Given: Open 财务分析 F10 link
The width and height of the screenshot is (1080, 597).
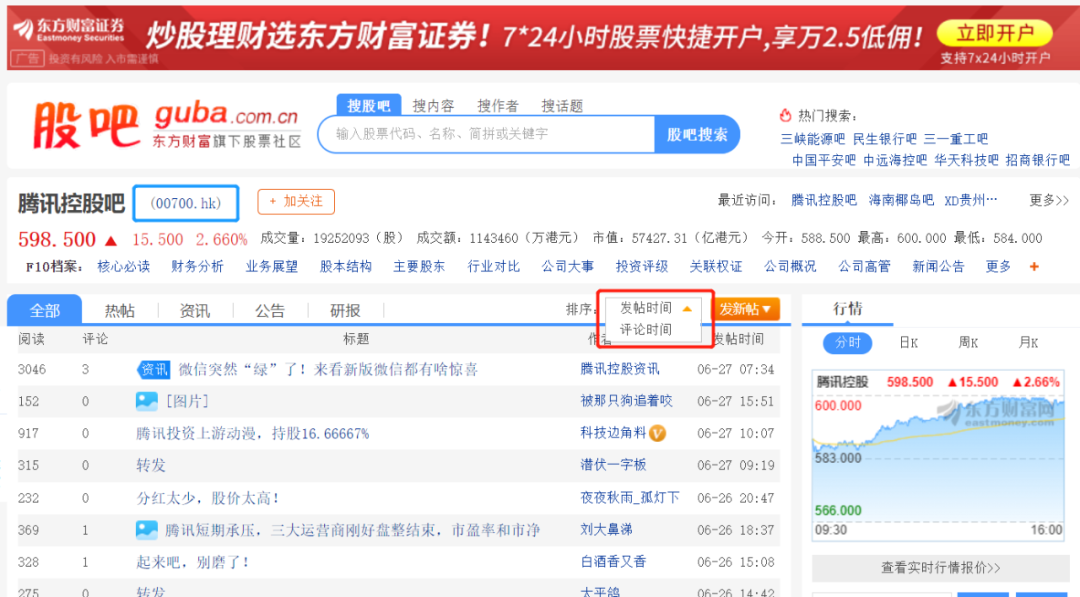Looking at the screenshot, I should click(x=197, y=266).
